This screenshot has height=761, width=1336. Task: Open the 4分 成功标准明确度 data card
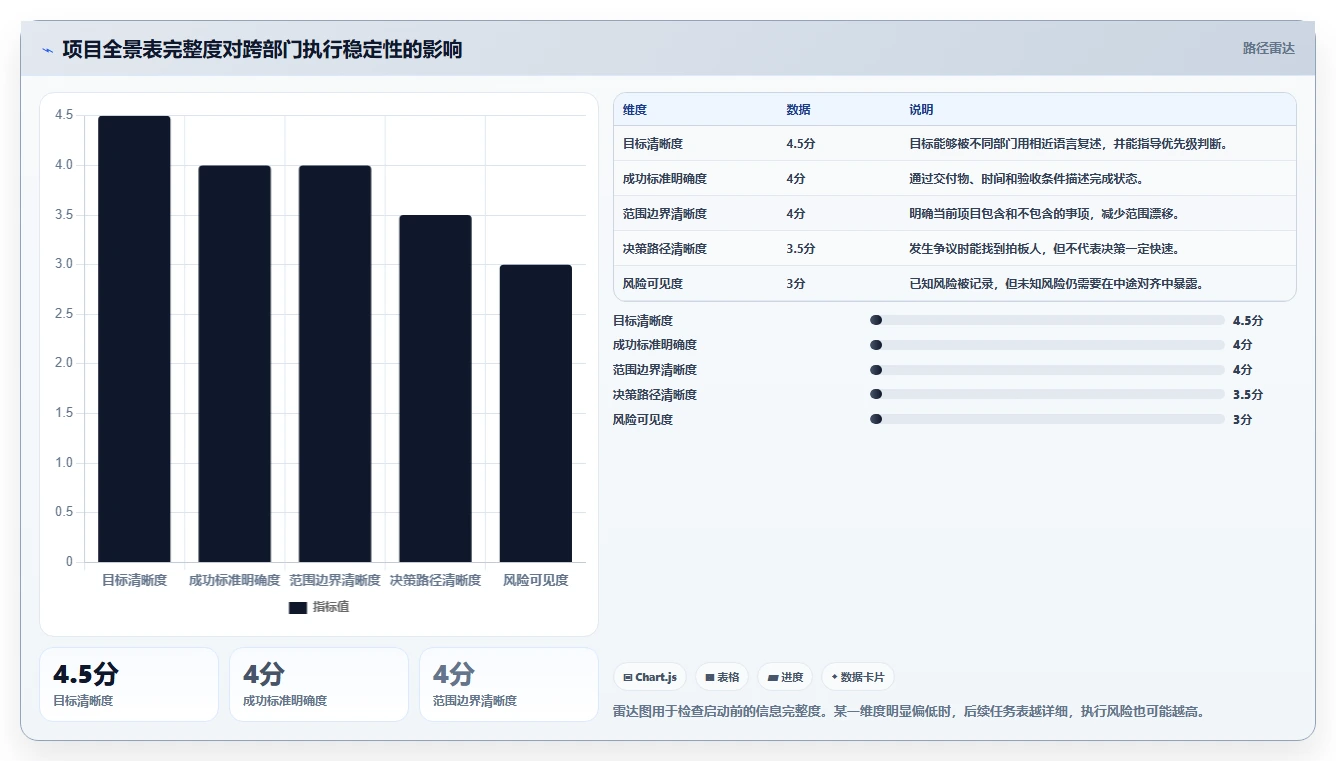click(x=319, y=684)
